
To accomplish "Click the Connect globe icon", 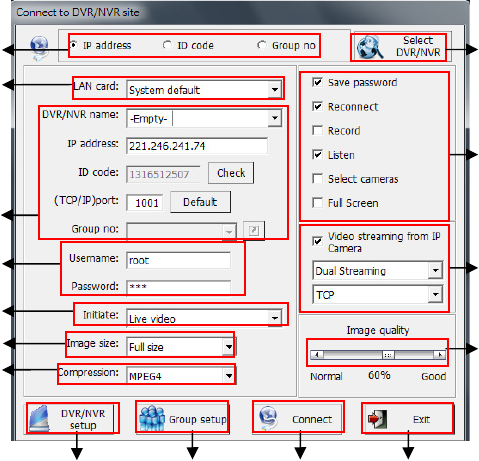I will (268, 418).
